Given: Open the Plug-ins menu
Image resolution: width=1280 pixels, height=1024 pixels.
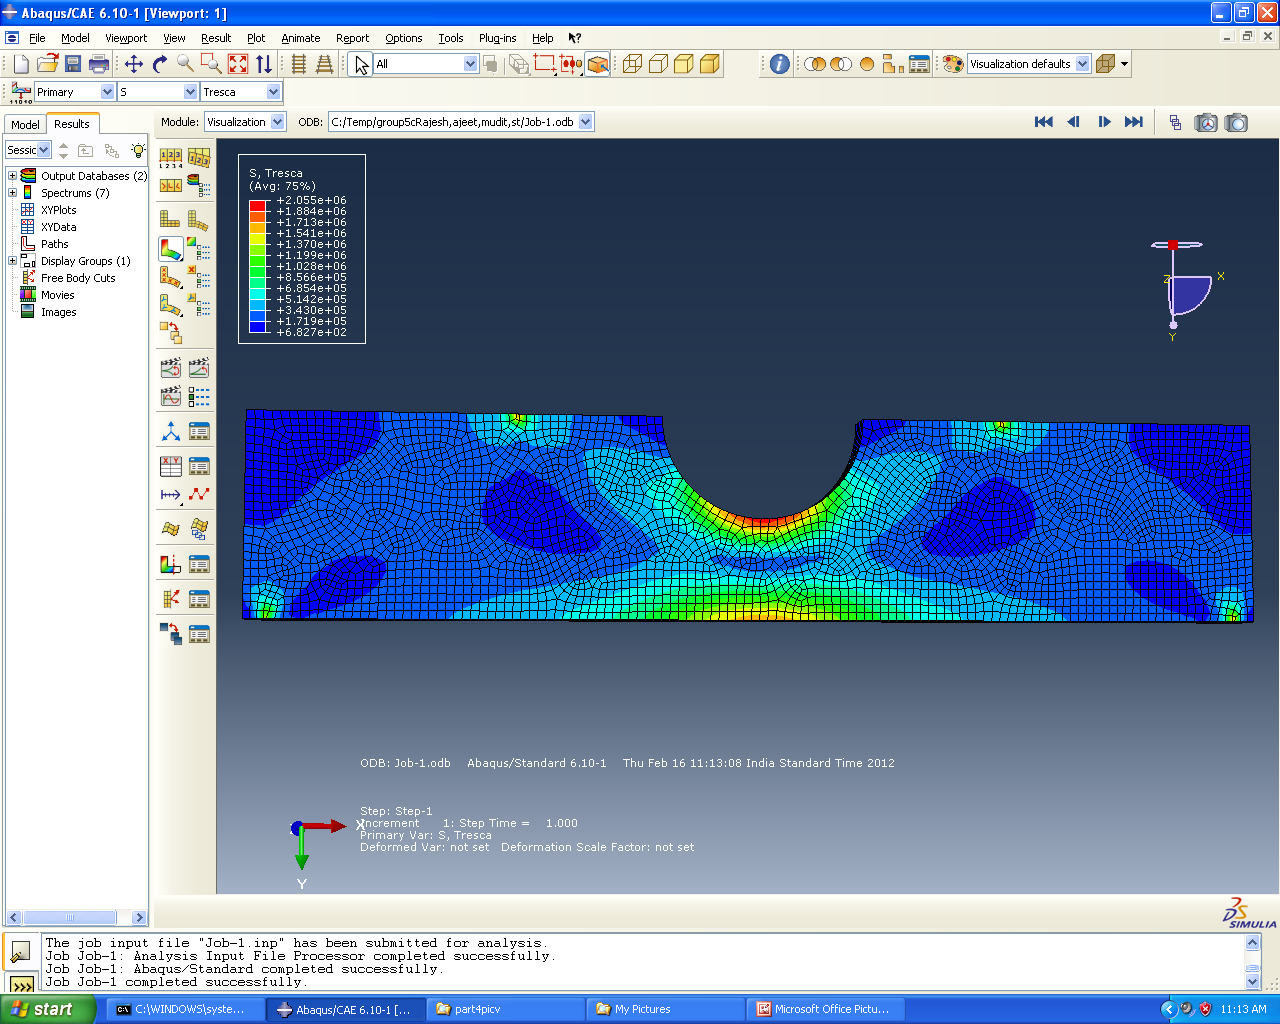Looking at the screenshot, I should [497, 38].
